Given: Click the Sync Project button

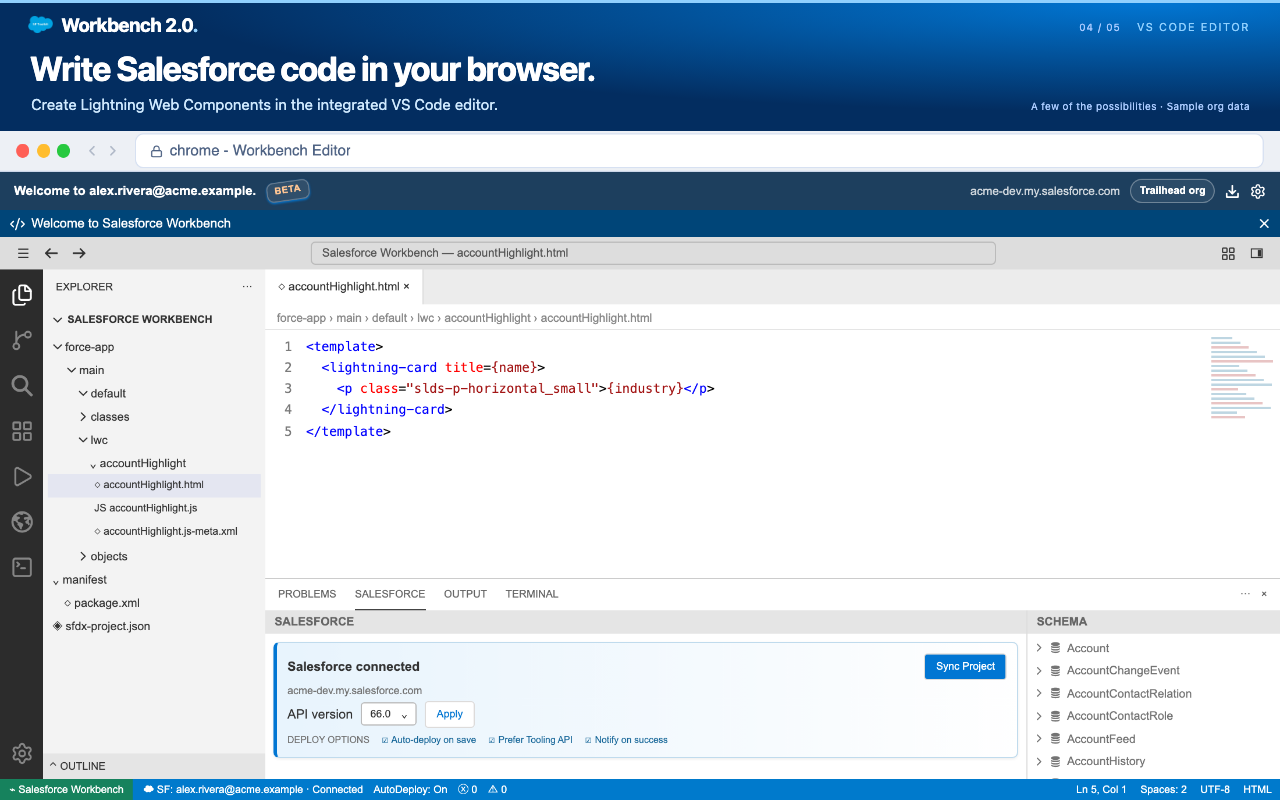Looking at the screenshot, I should pyautogui.click(x=965, y=666).
